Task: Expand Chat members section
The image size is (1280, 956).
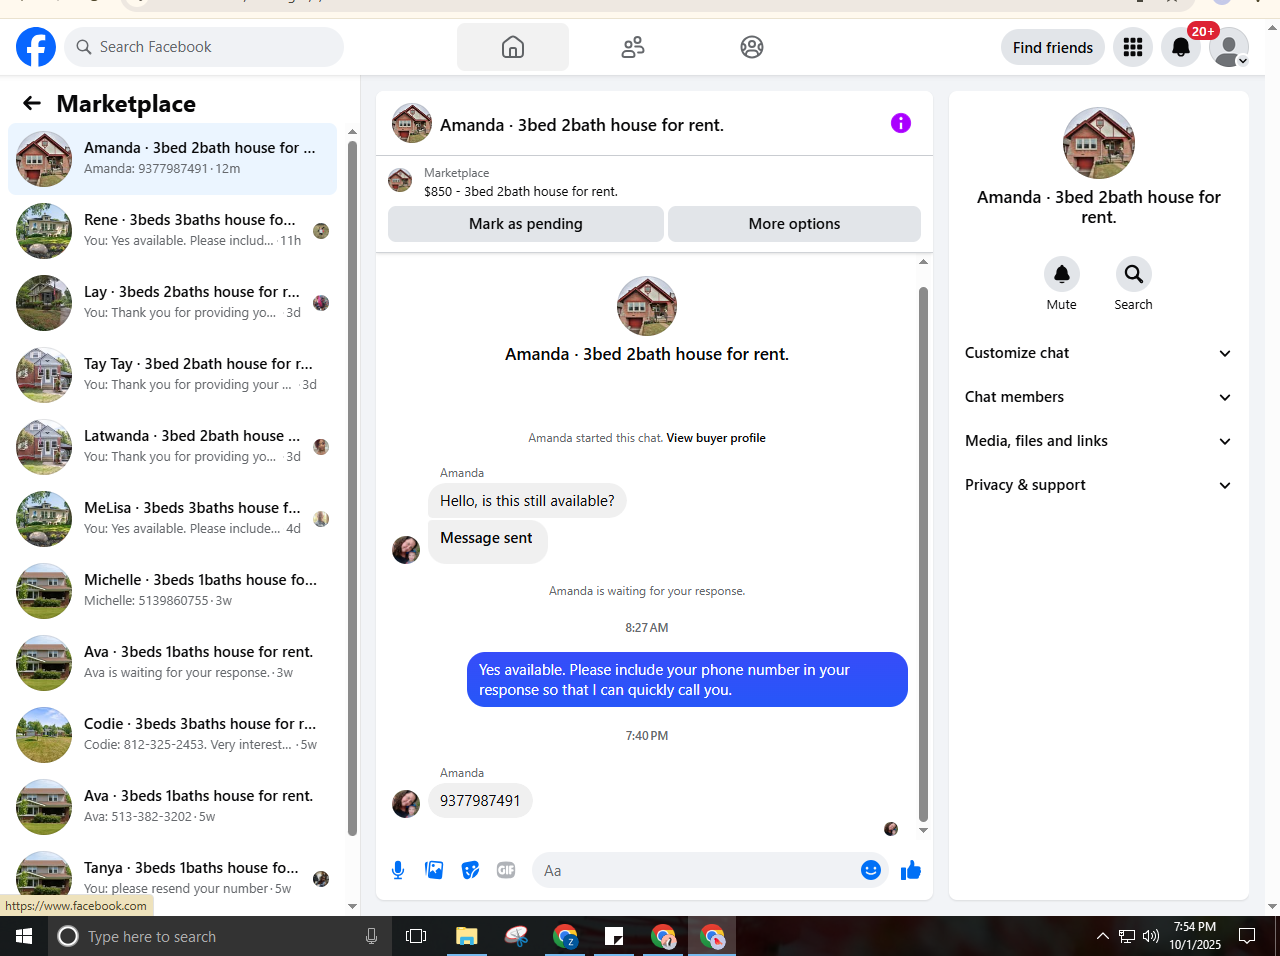Action: pyautogui.click(x=1098, y=397)
